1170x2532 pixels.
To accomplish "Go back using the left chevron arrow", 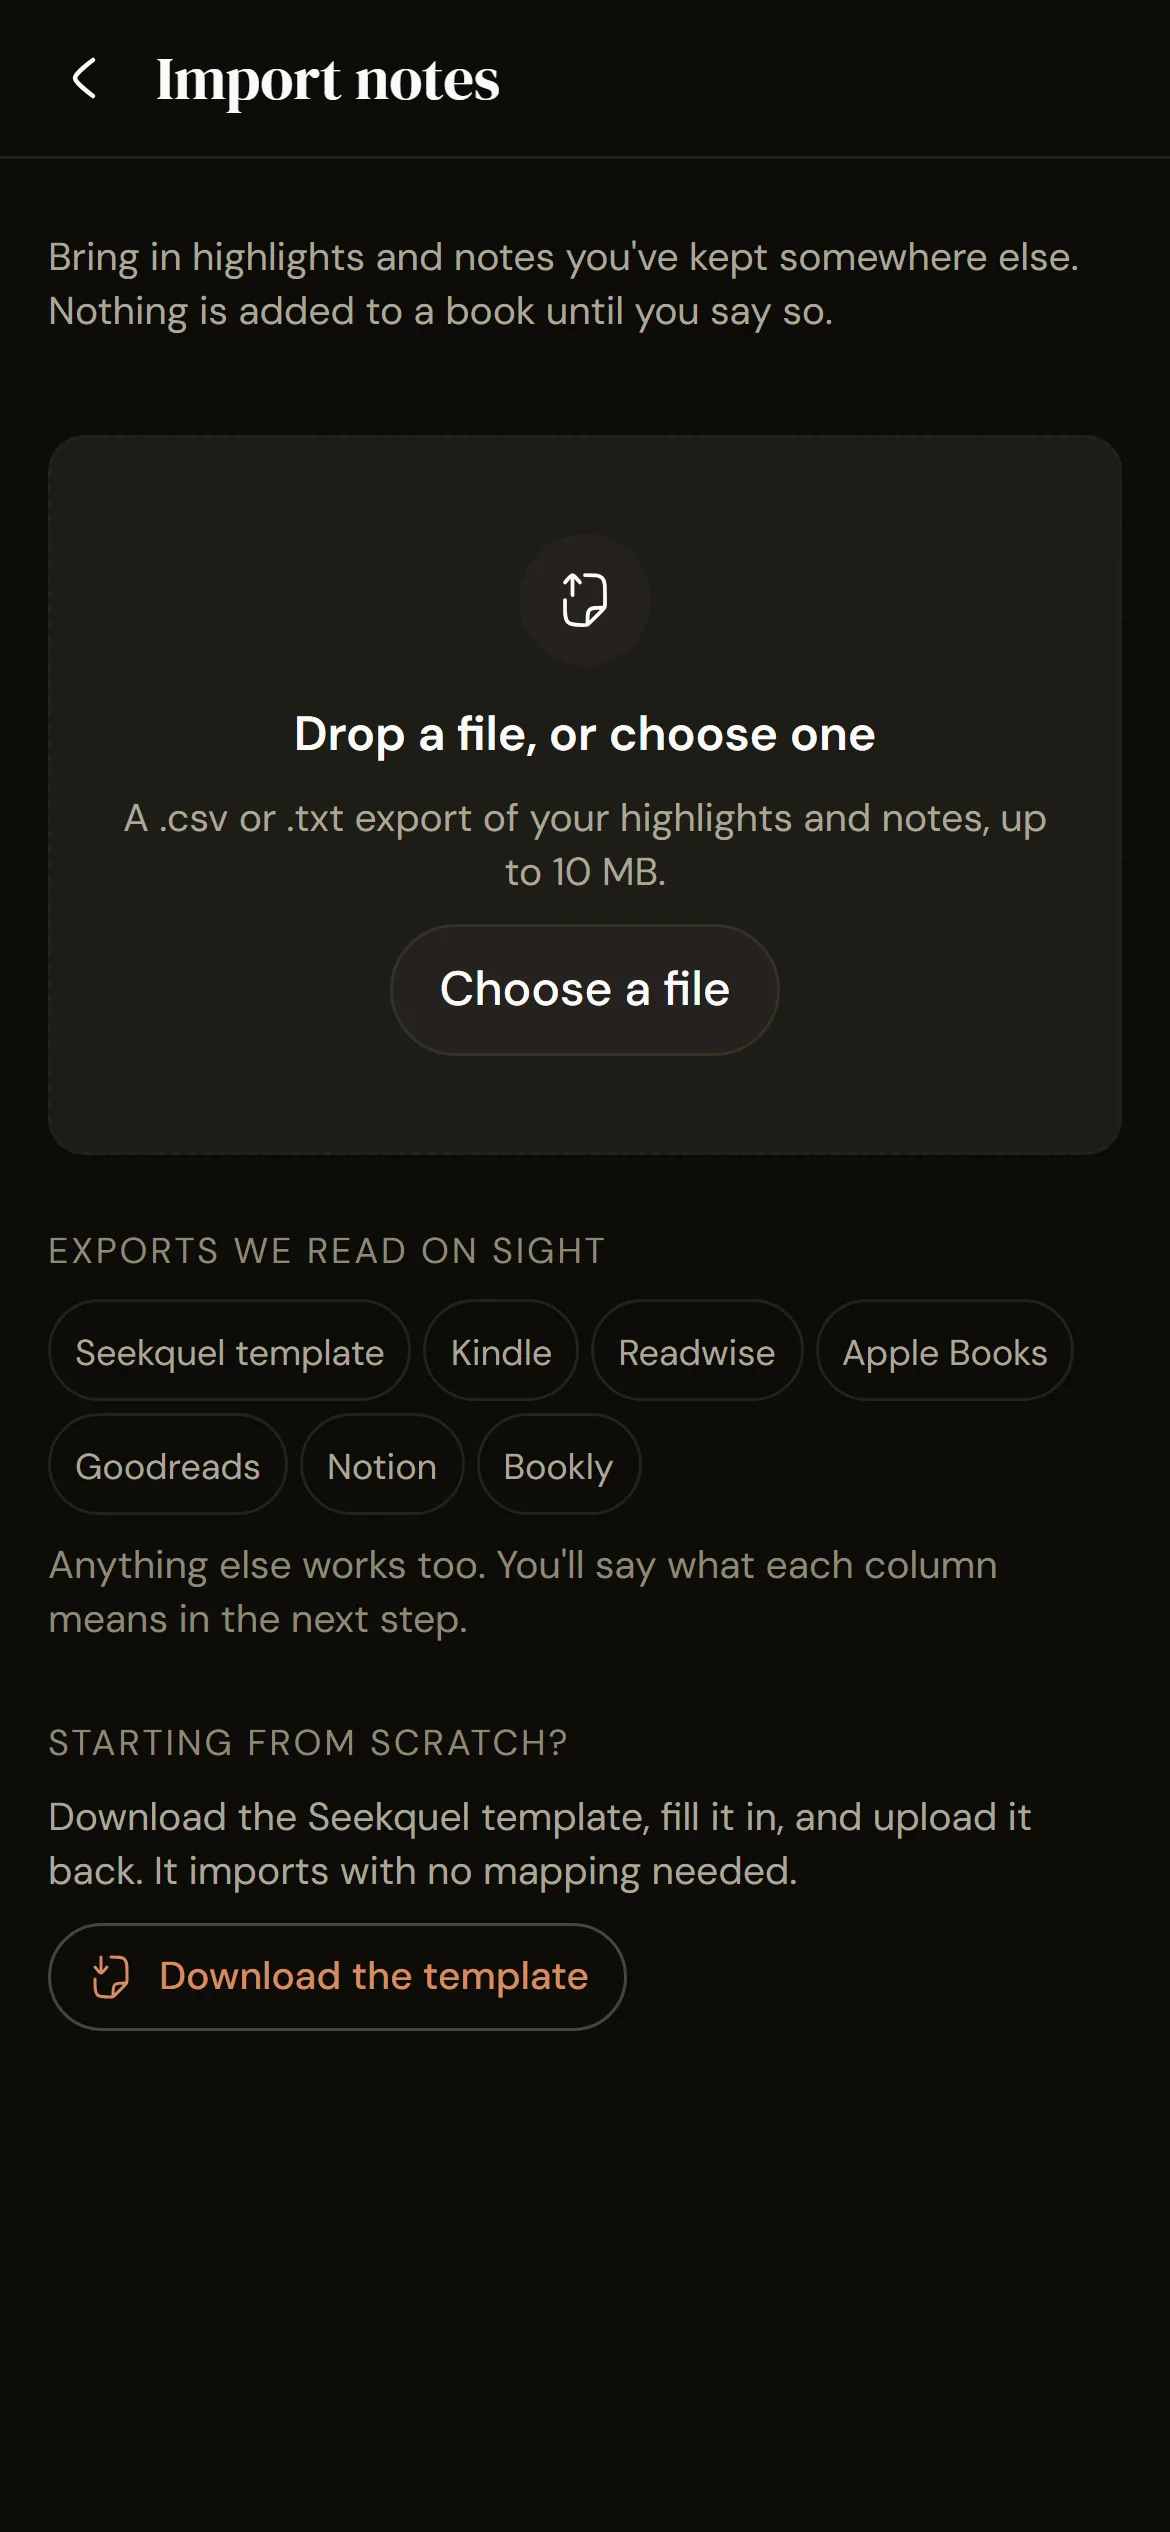I will coord(85,78).
